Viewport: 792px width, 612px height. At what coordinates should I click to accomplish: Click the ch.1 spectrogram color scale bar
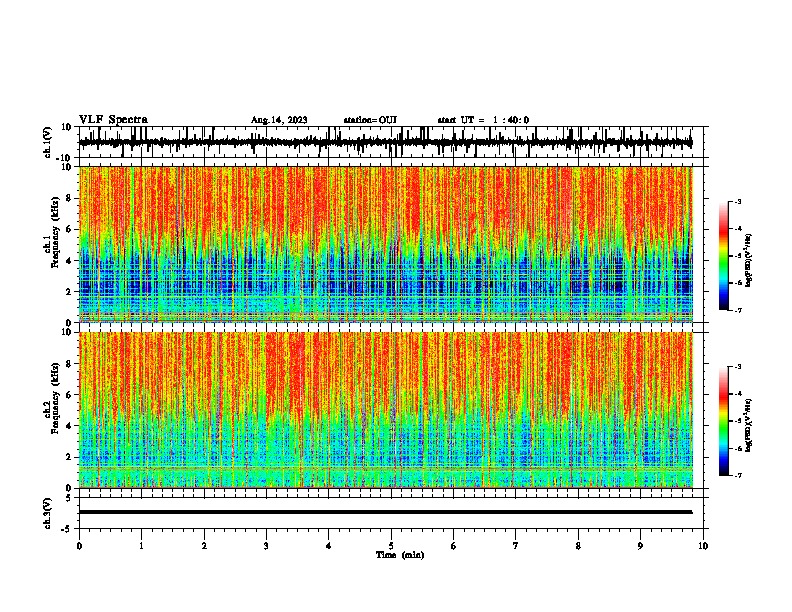pos(724,255)
